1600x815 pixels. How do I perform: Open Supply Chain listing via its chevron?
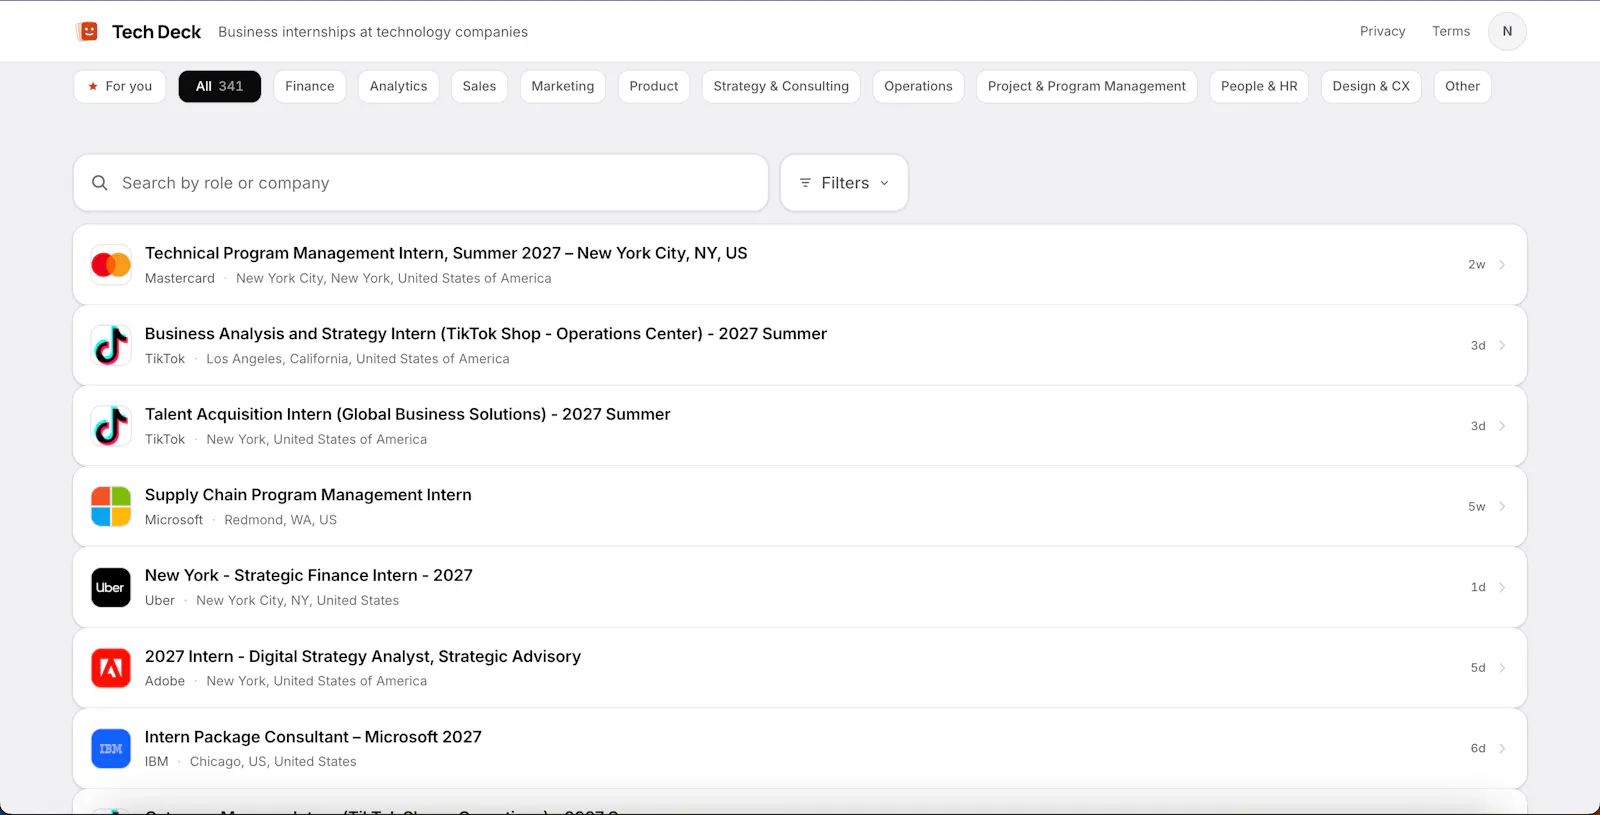(1502, 507)
